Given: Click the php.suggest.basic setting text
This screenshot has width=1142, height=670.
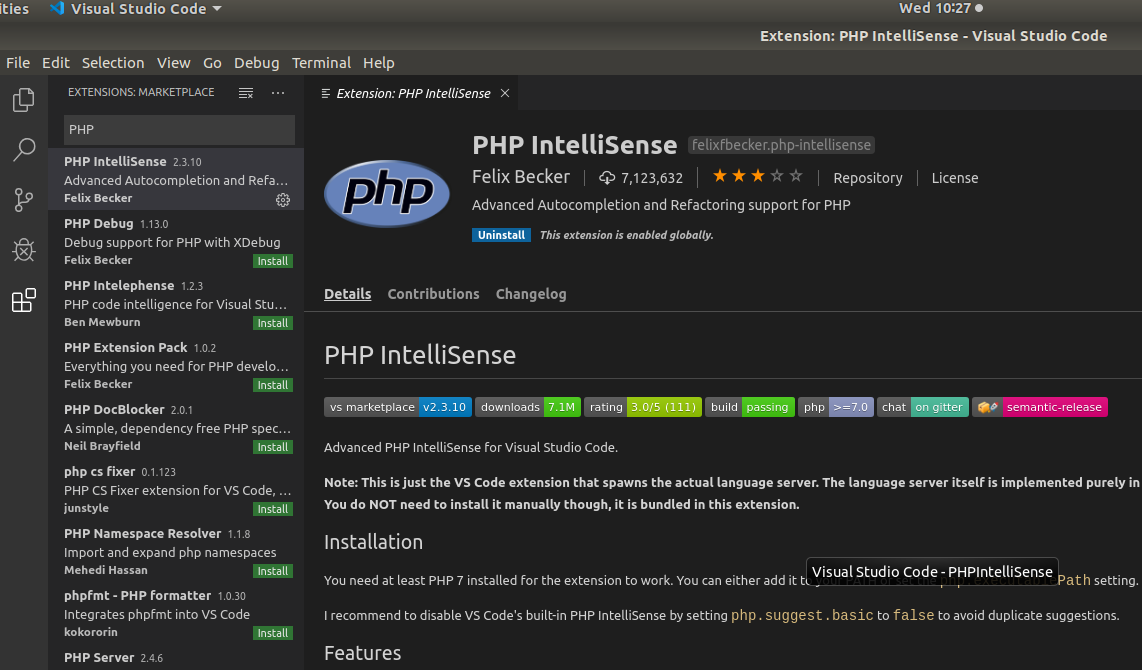Looking at the screenshot, I should tap(802, 615).
